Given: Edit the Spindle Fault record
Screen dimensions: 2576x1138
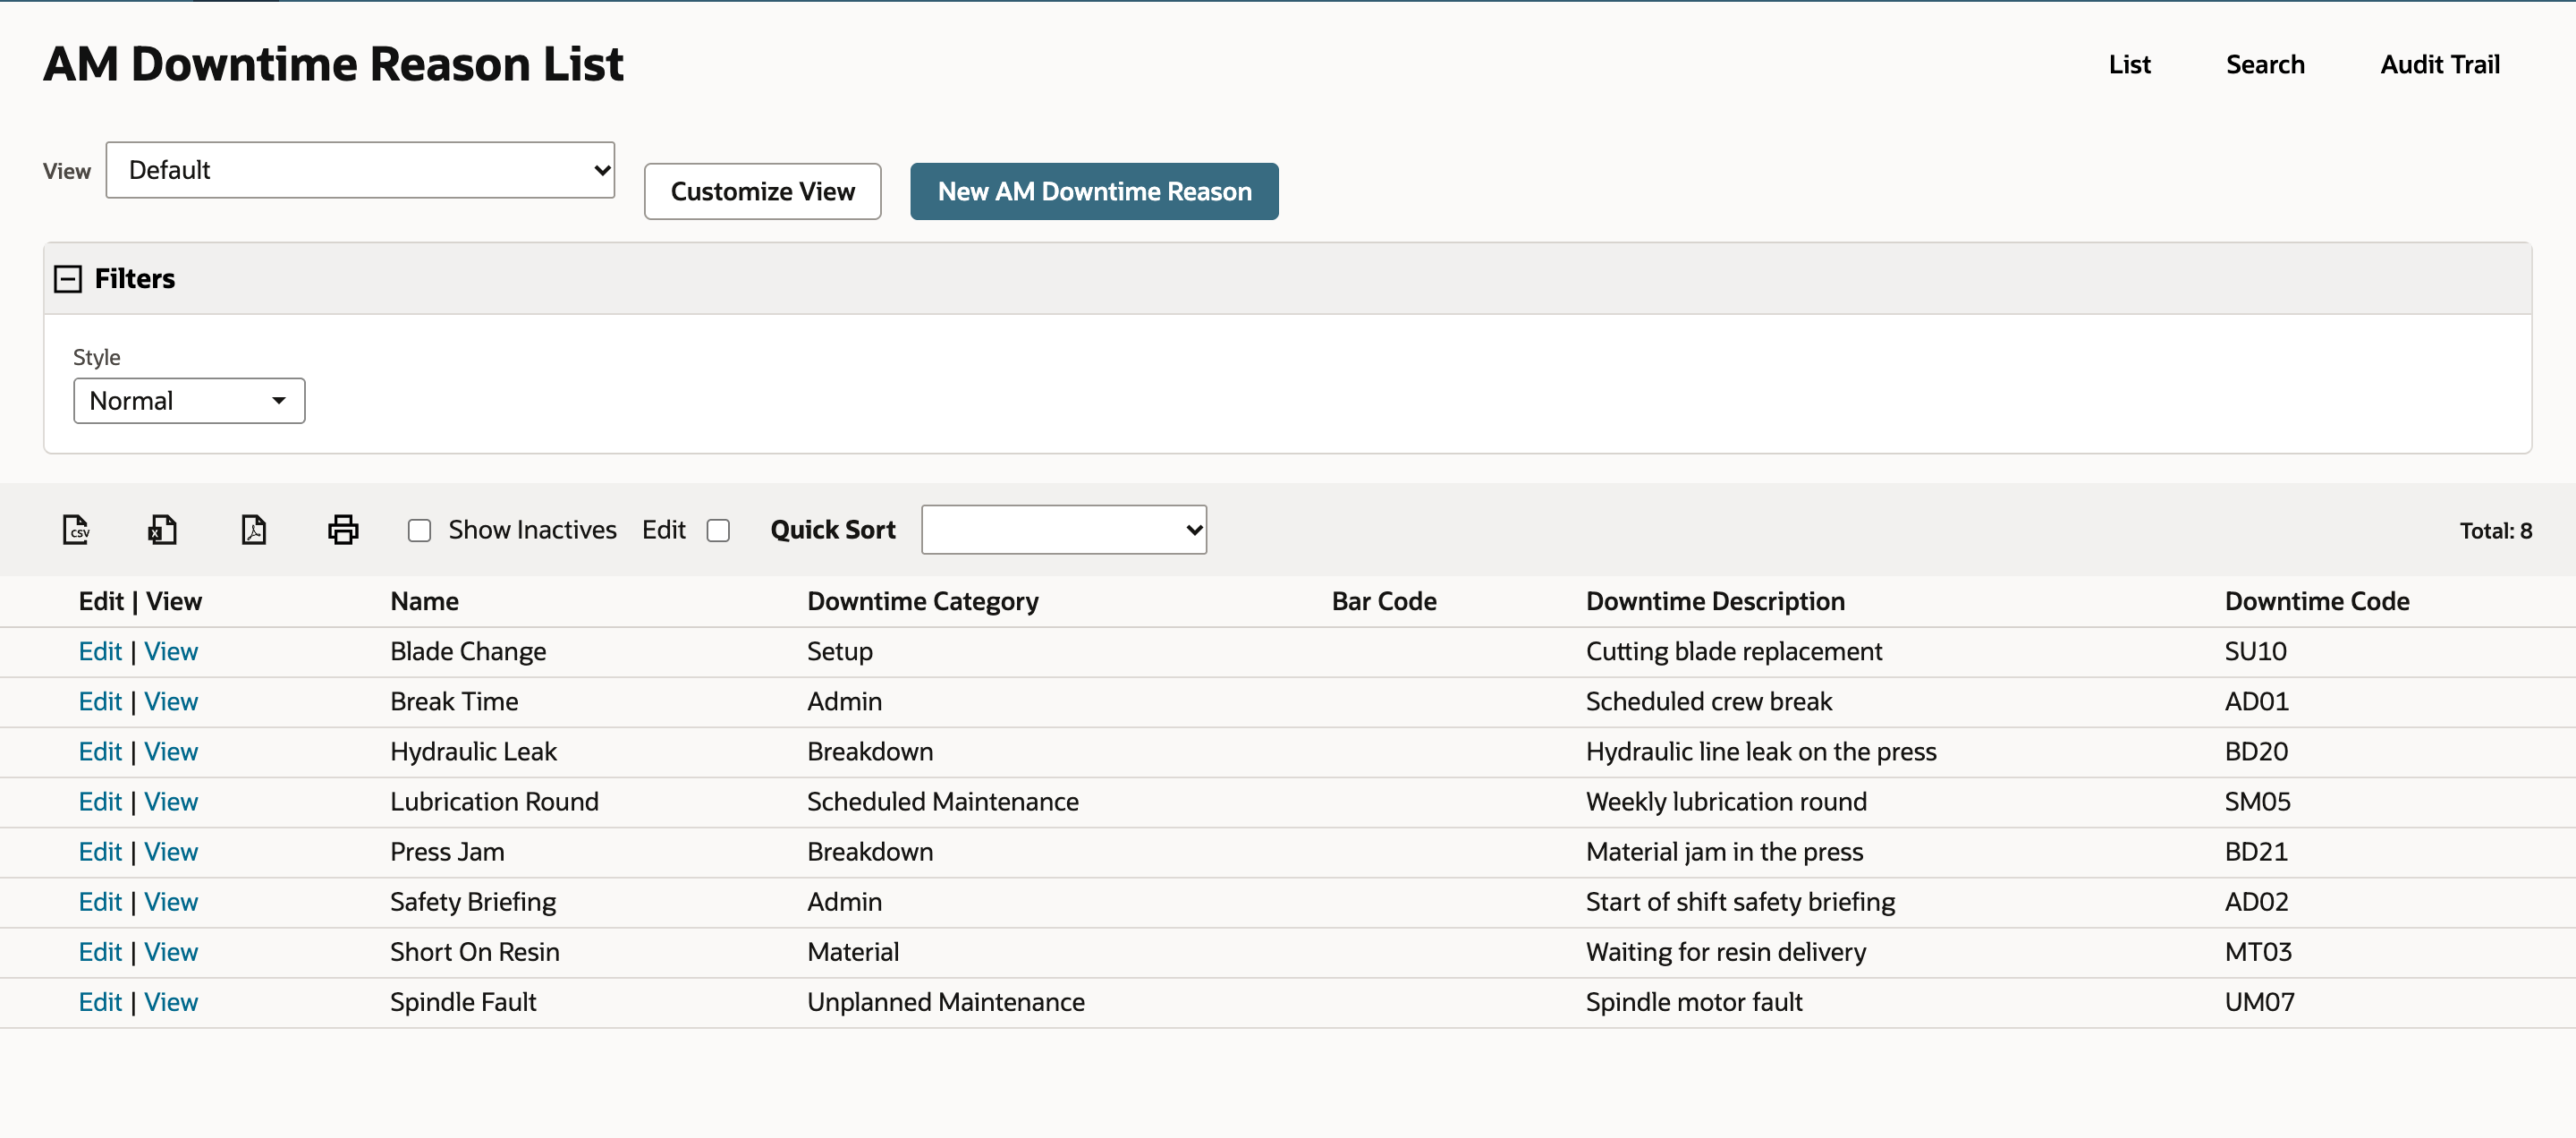Looking at the screenshot, I should tap(100, 1002).
